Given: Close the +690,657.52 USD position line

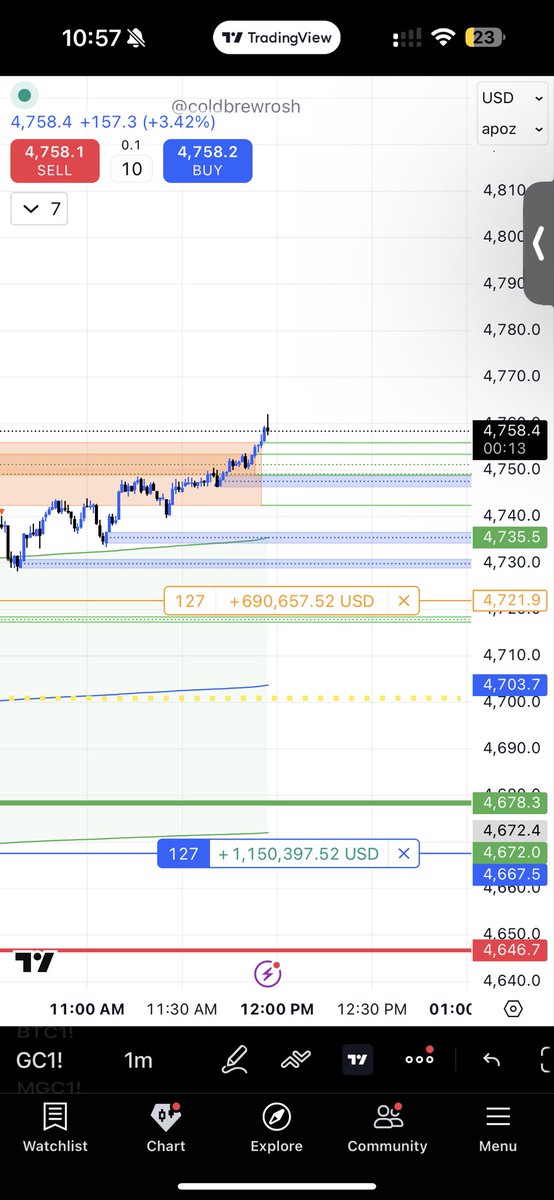Looking at the screenshot, I should pos(404,601).
